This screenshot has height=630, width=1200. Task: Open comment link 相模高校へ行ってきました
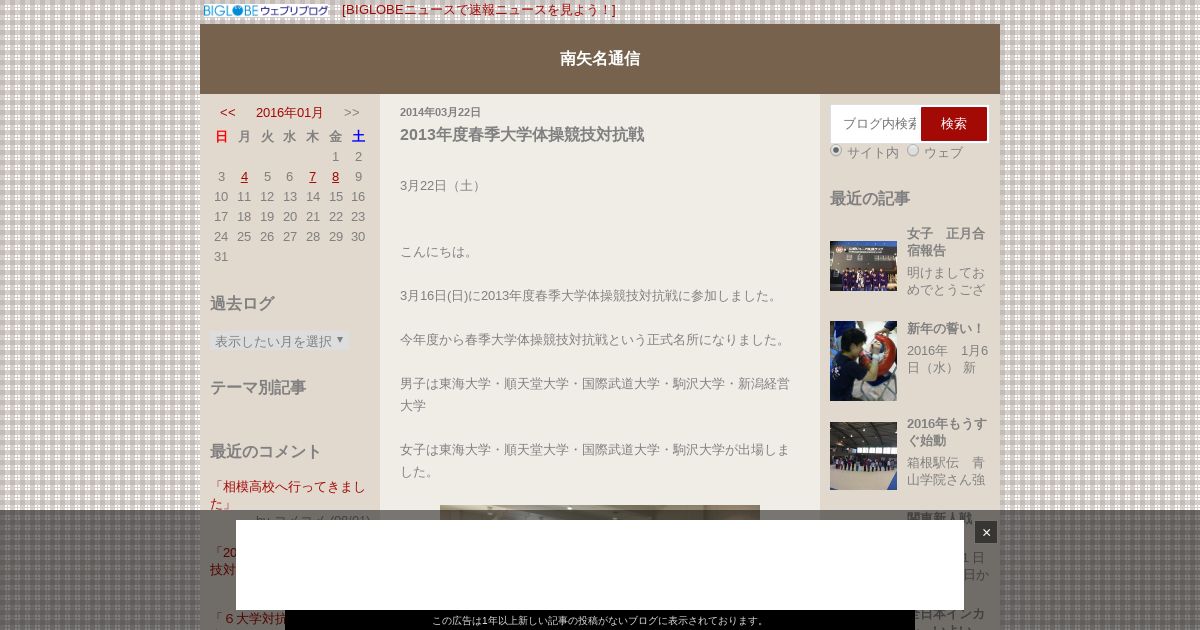click(288, 495)
